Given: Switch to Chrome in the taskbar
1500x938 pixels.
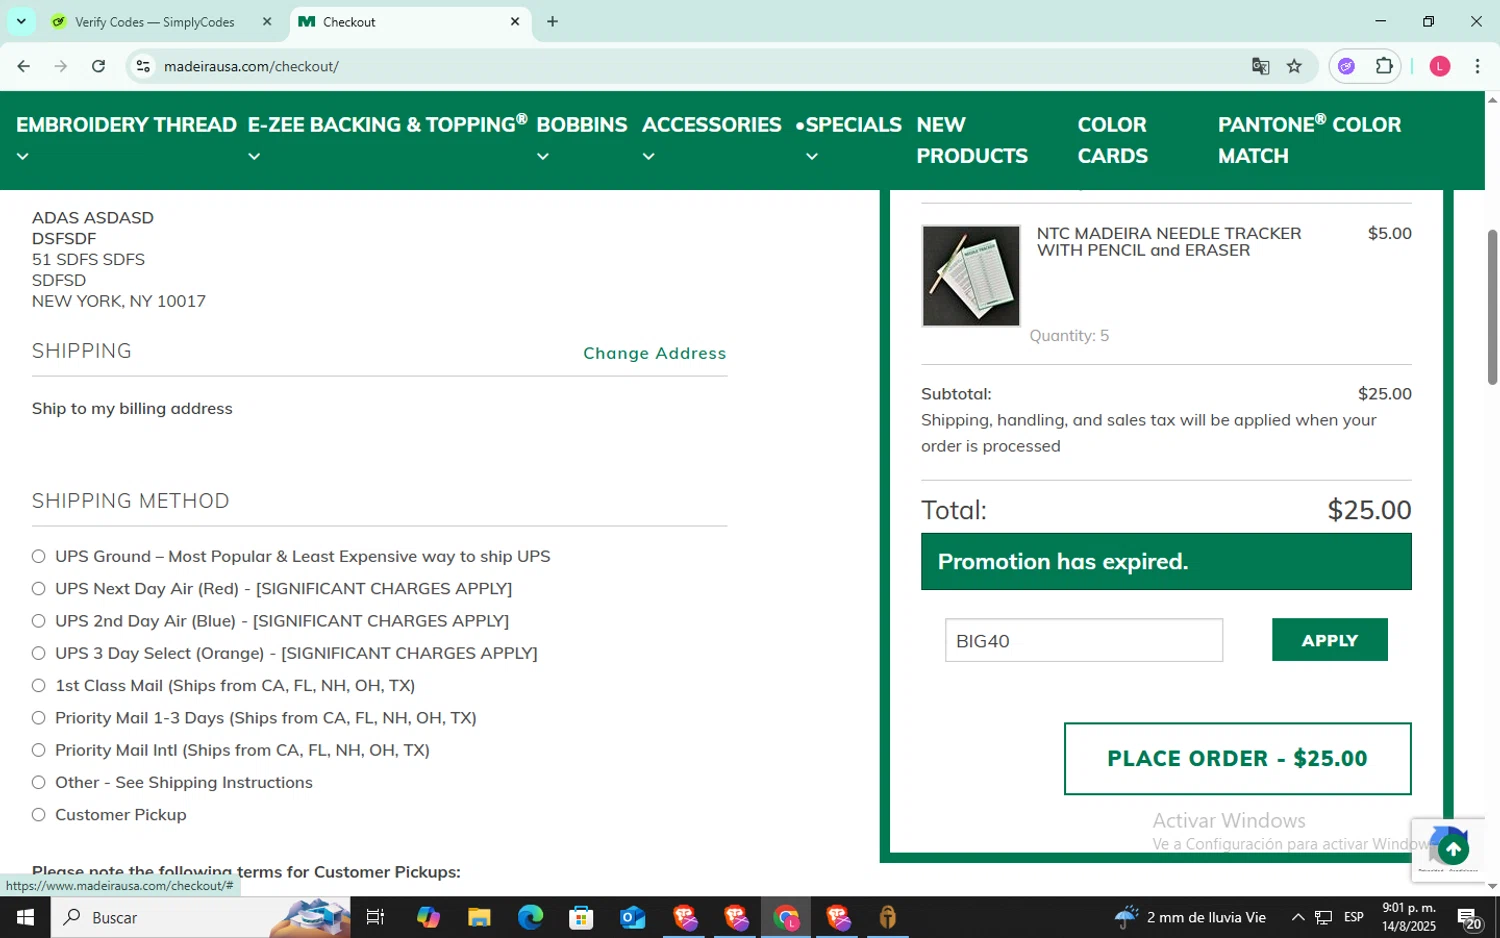Looking at the screenshot, I should 786,917.
